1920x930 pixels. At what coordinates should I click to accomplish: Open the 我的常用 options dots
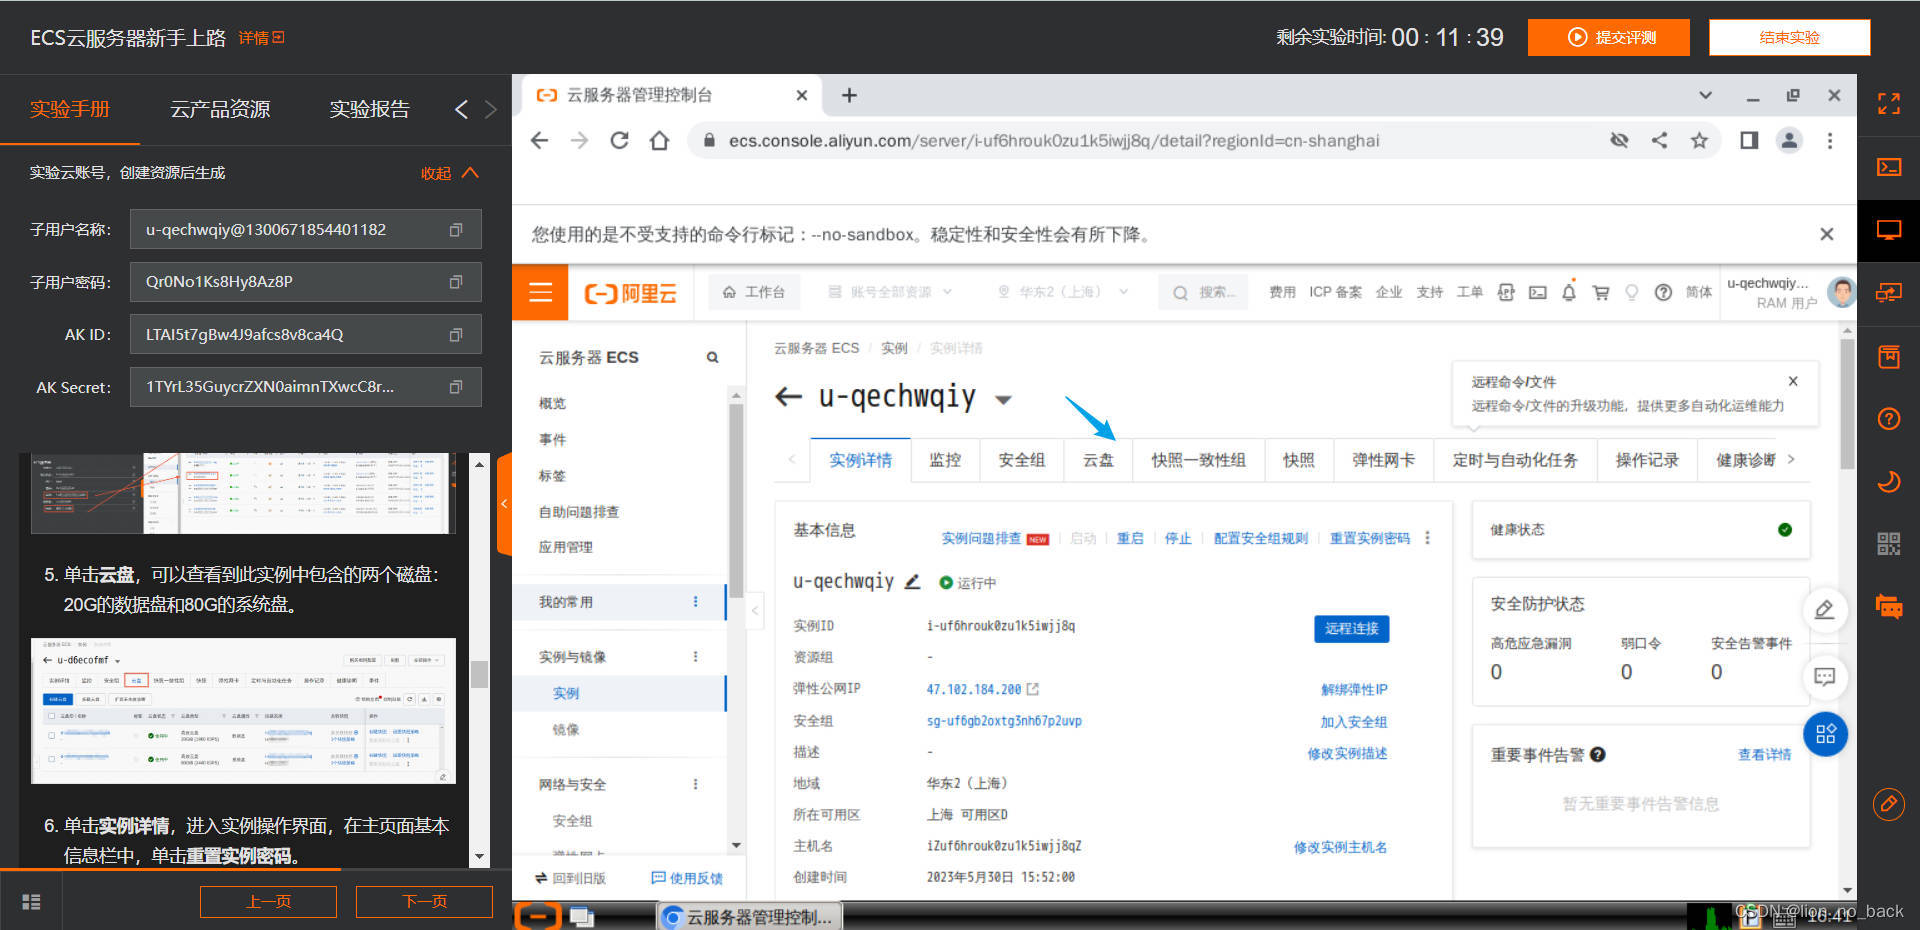tap(695, 602)
